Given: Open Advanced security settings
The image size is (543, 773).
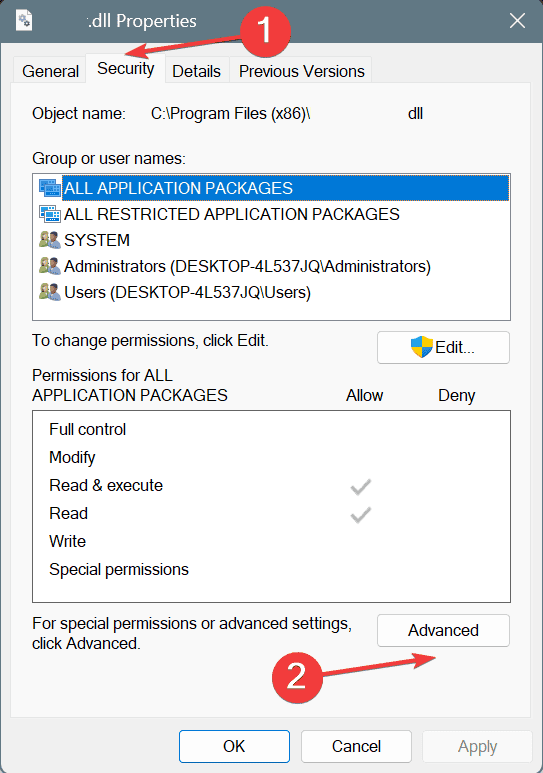Looking at the screenshot, I should click(x=443, y=630).
